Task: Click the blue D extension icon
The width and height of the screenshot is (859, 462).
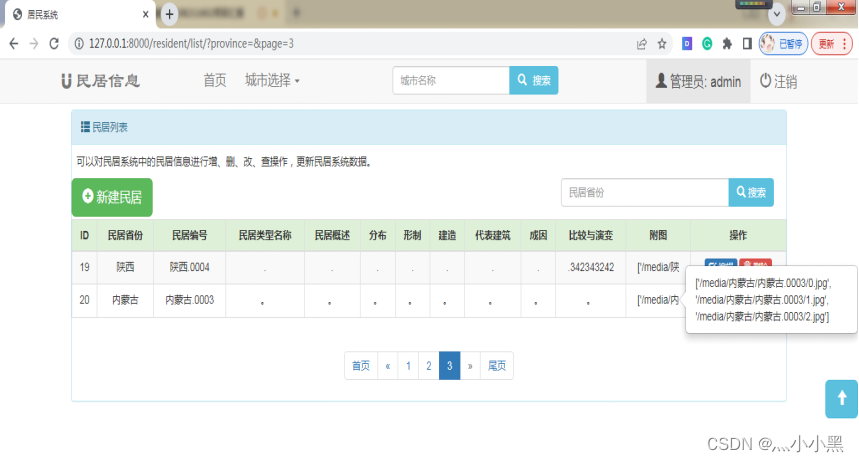Action: coord(686,44)
